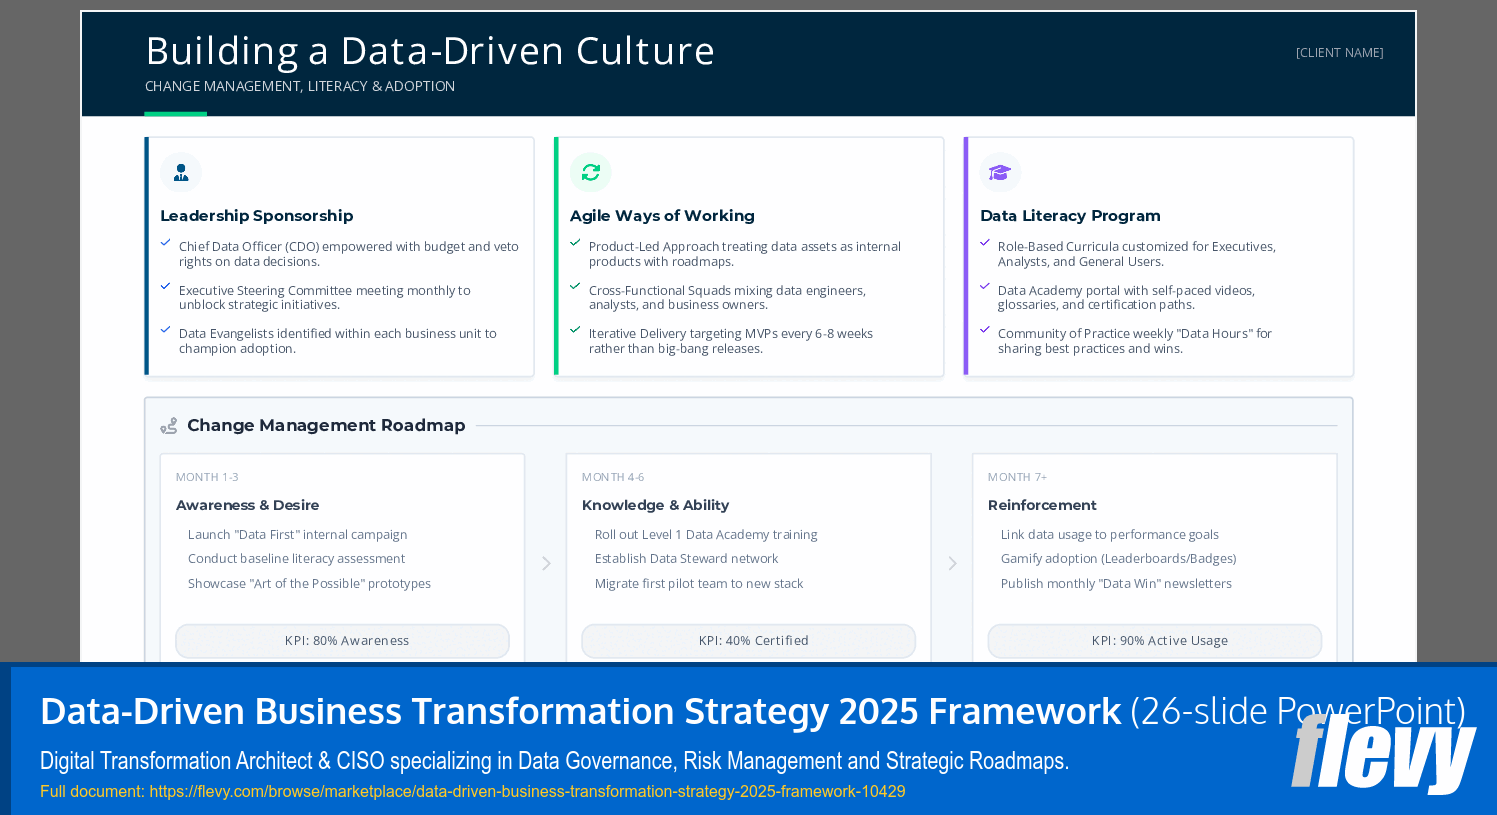Click the Agile Ways of Working refresh icon
The width and height of the screenshot is (1497, 815).
tap(591, 172)
